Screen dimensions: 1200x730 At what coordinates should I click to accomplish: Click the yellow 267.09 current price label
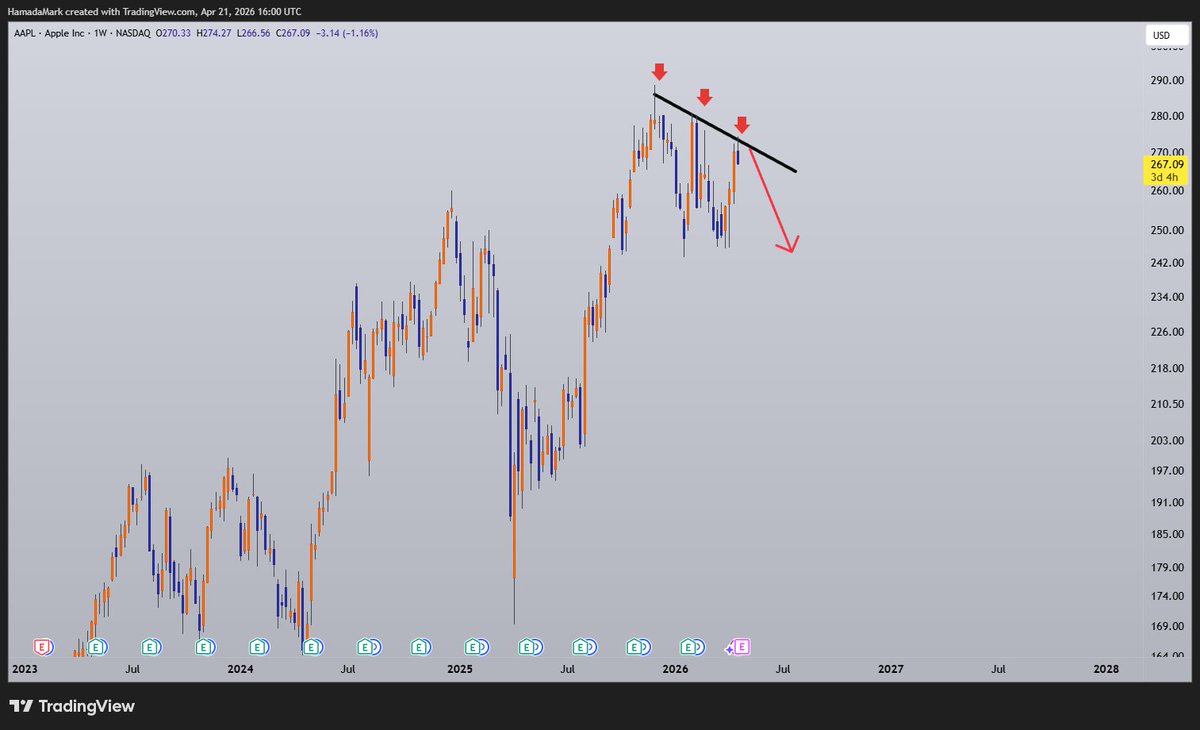point(1167,164)
